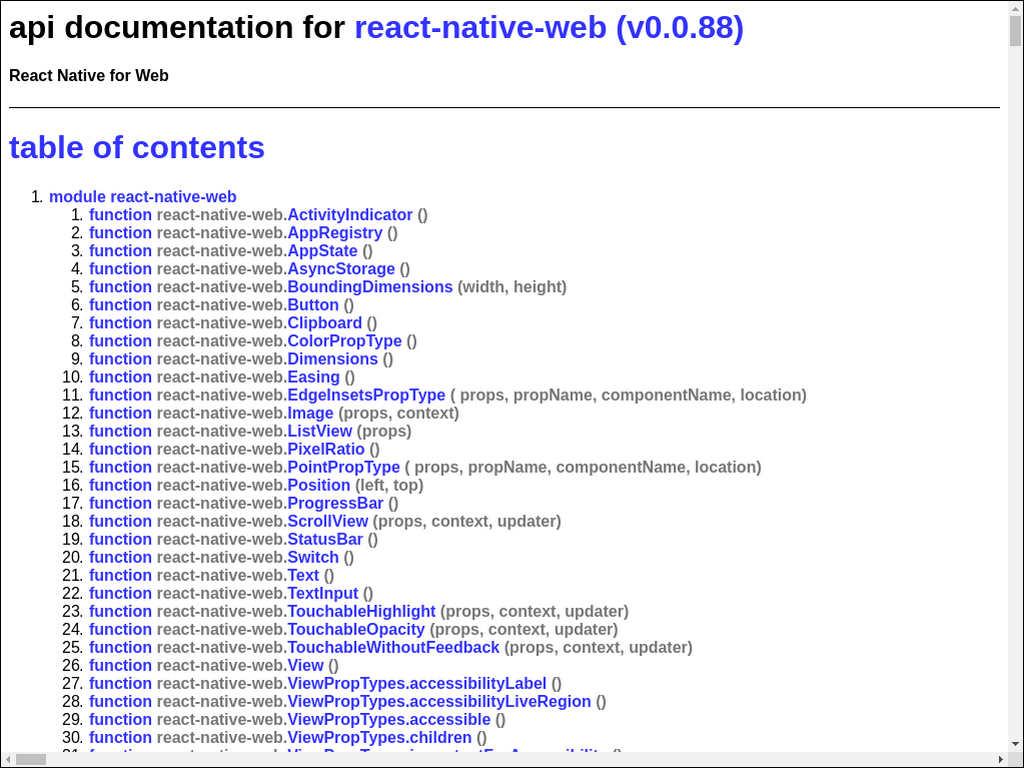
Task: Open BoundingDimensions function documentation
Action: click(x=369, y=287)
